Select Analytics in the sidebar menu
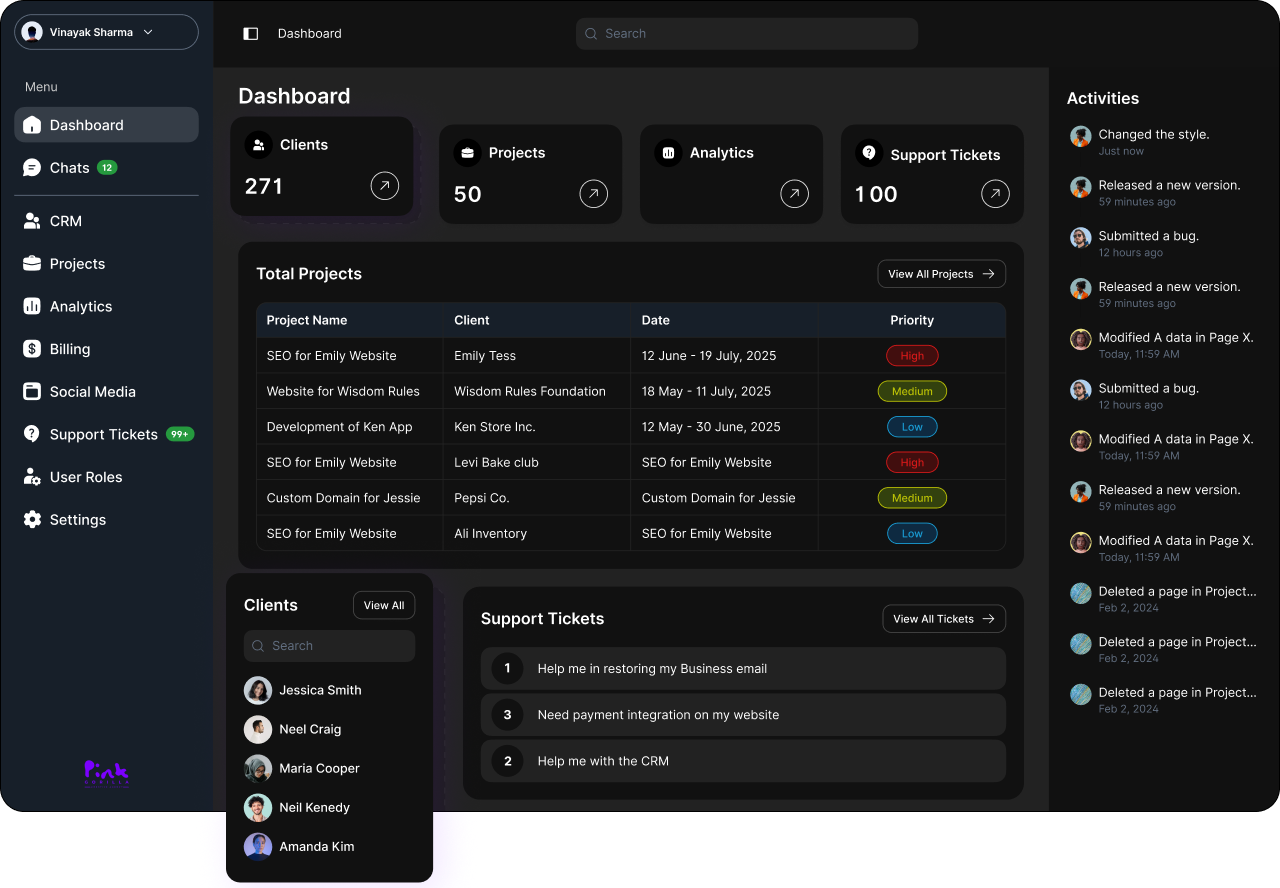The height and width of the screenshot is (888, 1280). 81,307
